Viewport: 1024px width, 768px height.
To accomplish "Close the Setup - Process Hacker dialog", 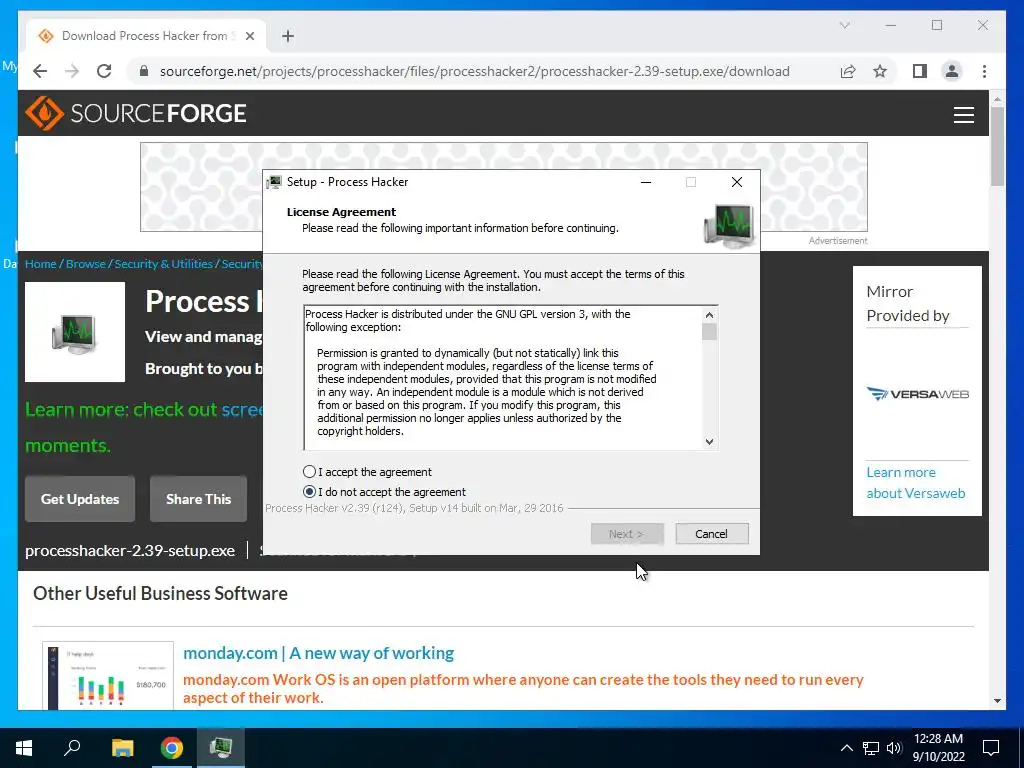I will (737, 182).
